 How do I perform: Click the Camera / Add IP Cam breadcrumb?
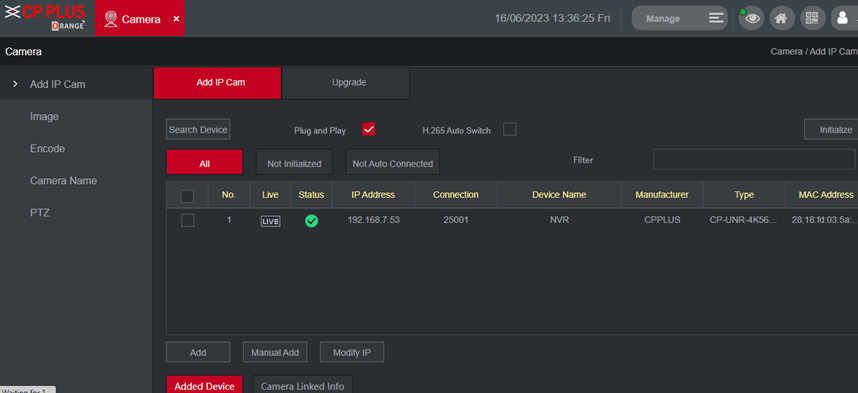(814, 51)
